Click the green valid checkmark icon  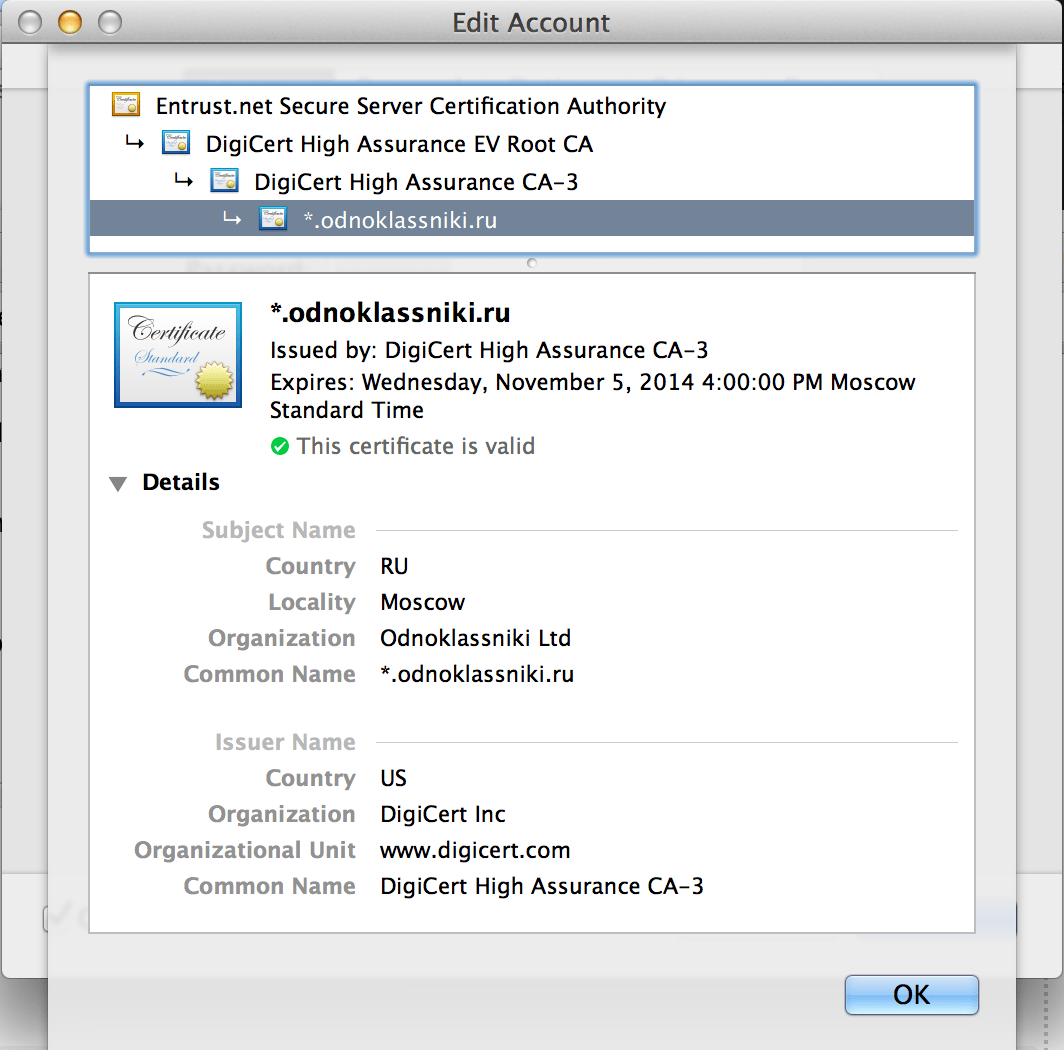tap(280, 446)
